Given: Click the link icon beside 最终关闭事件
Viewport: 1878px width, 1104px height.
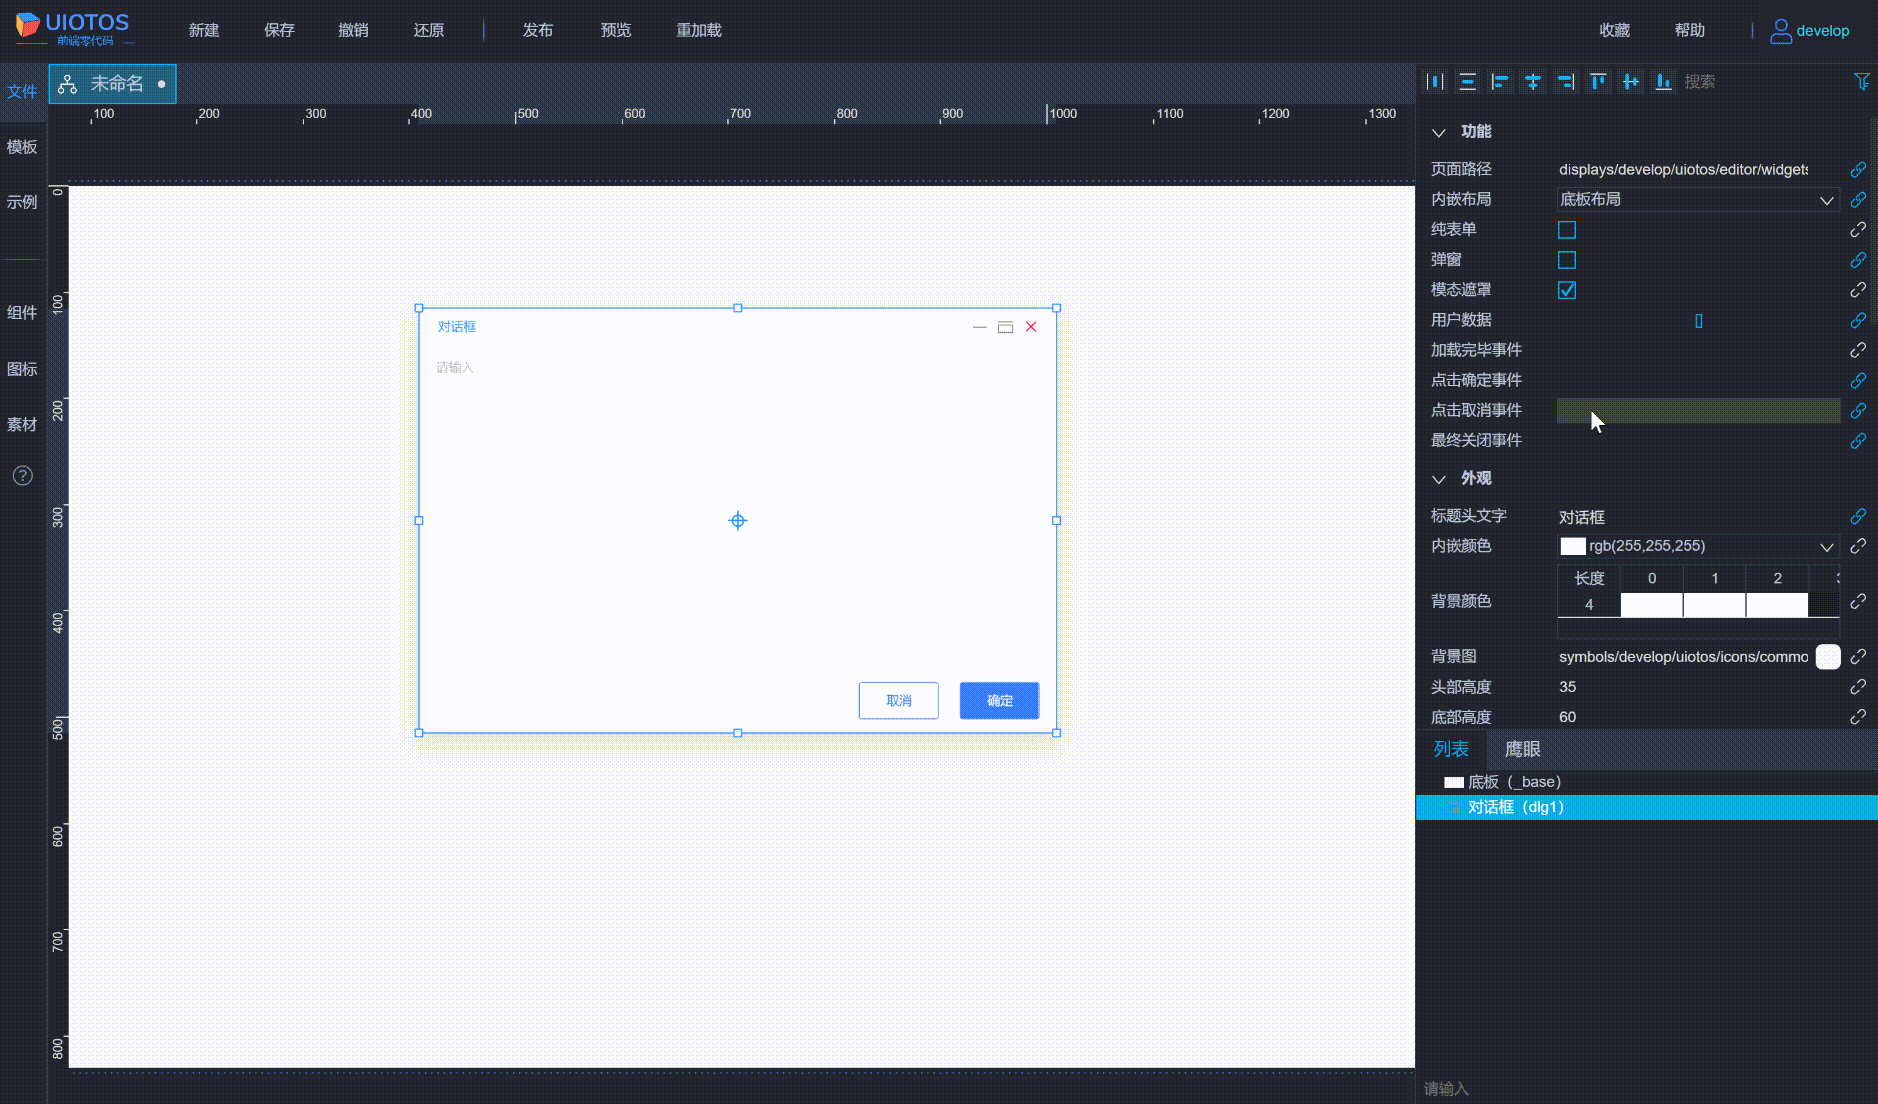Looking at the screenshot, I should coord(1858,441).
